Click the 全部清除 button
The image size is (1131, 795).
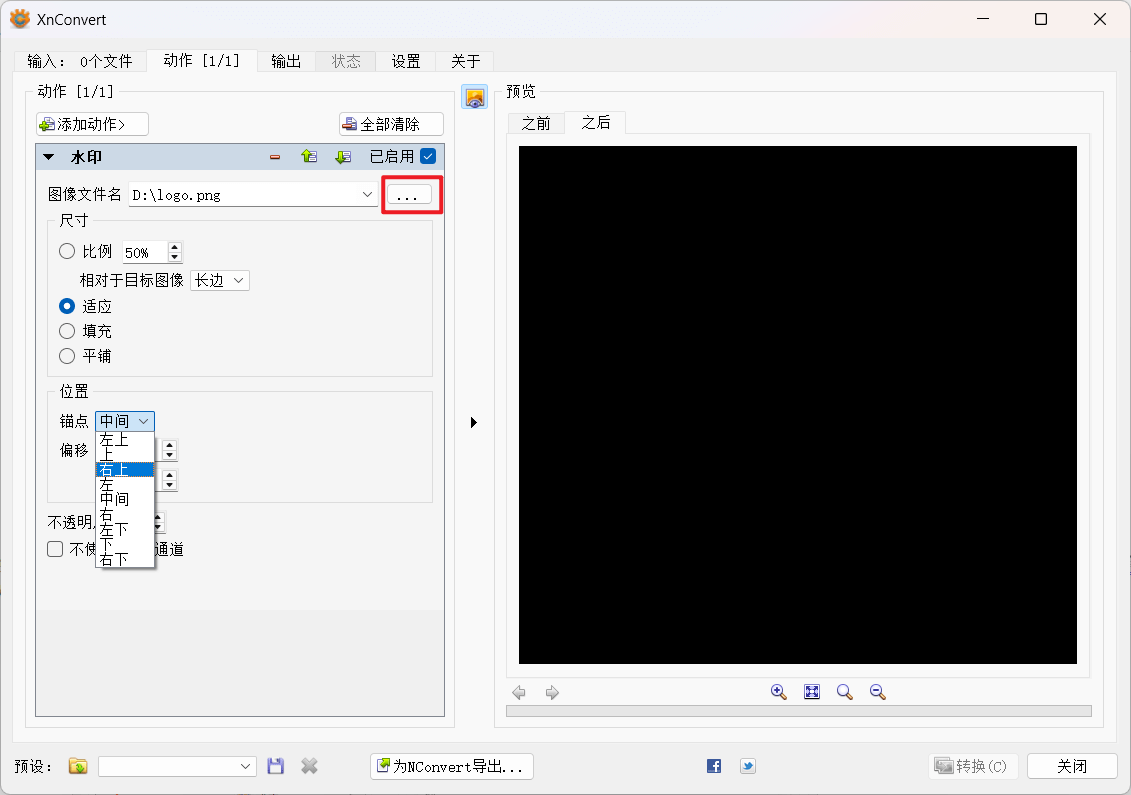[392, 124]
